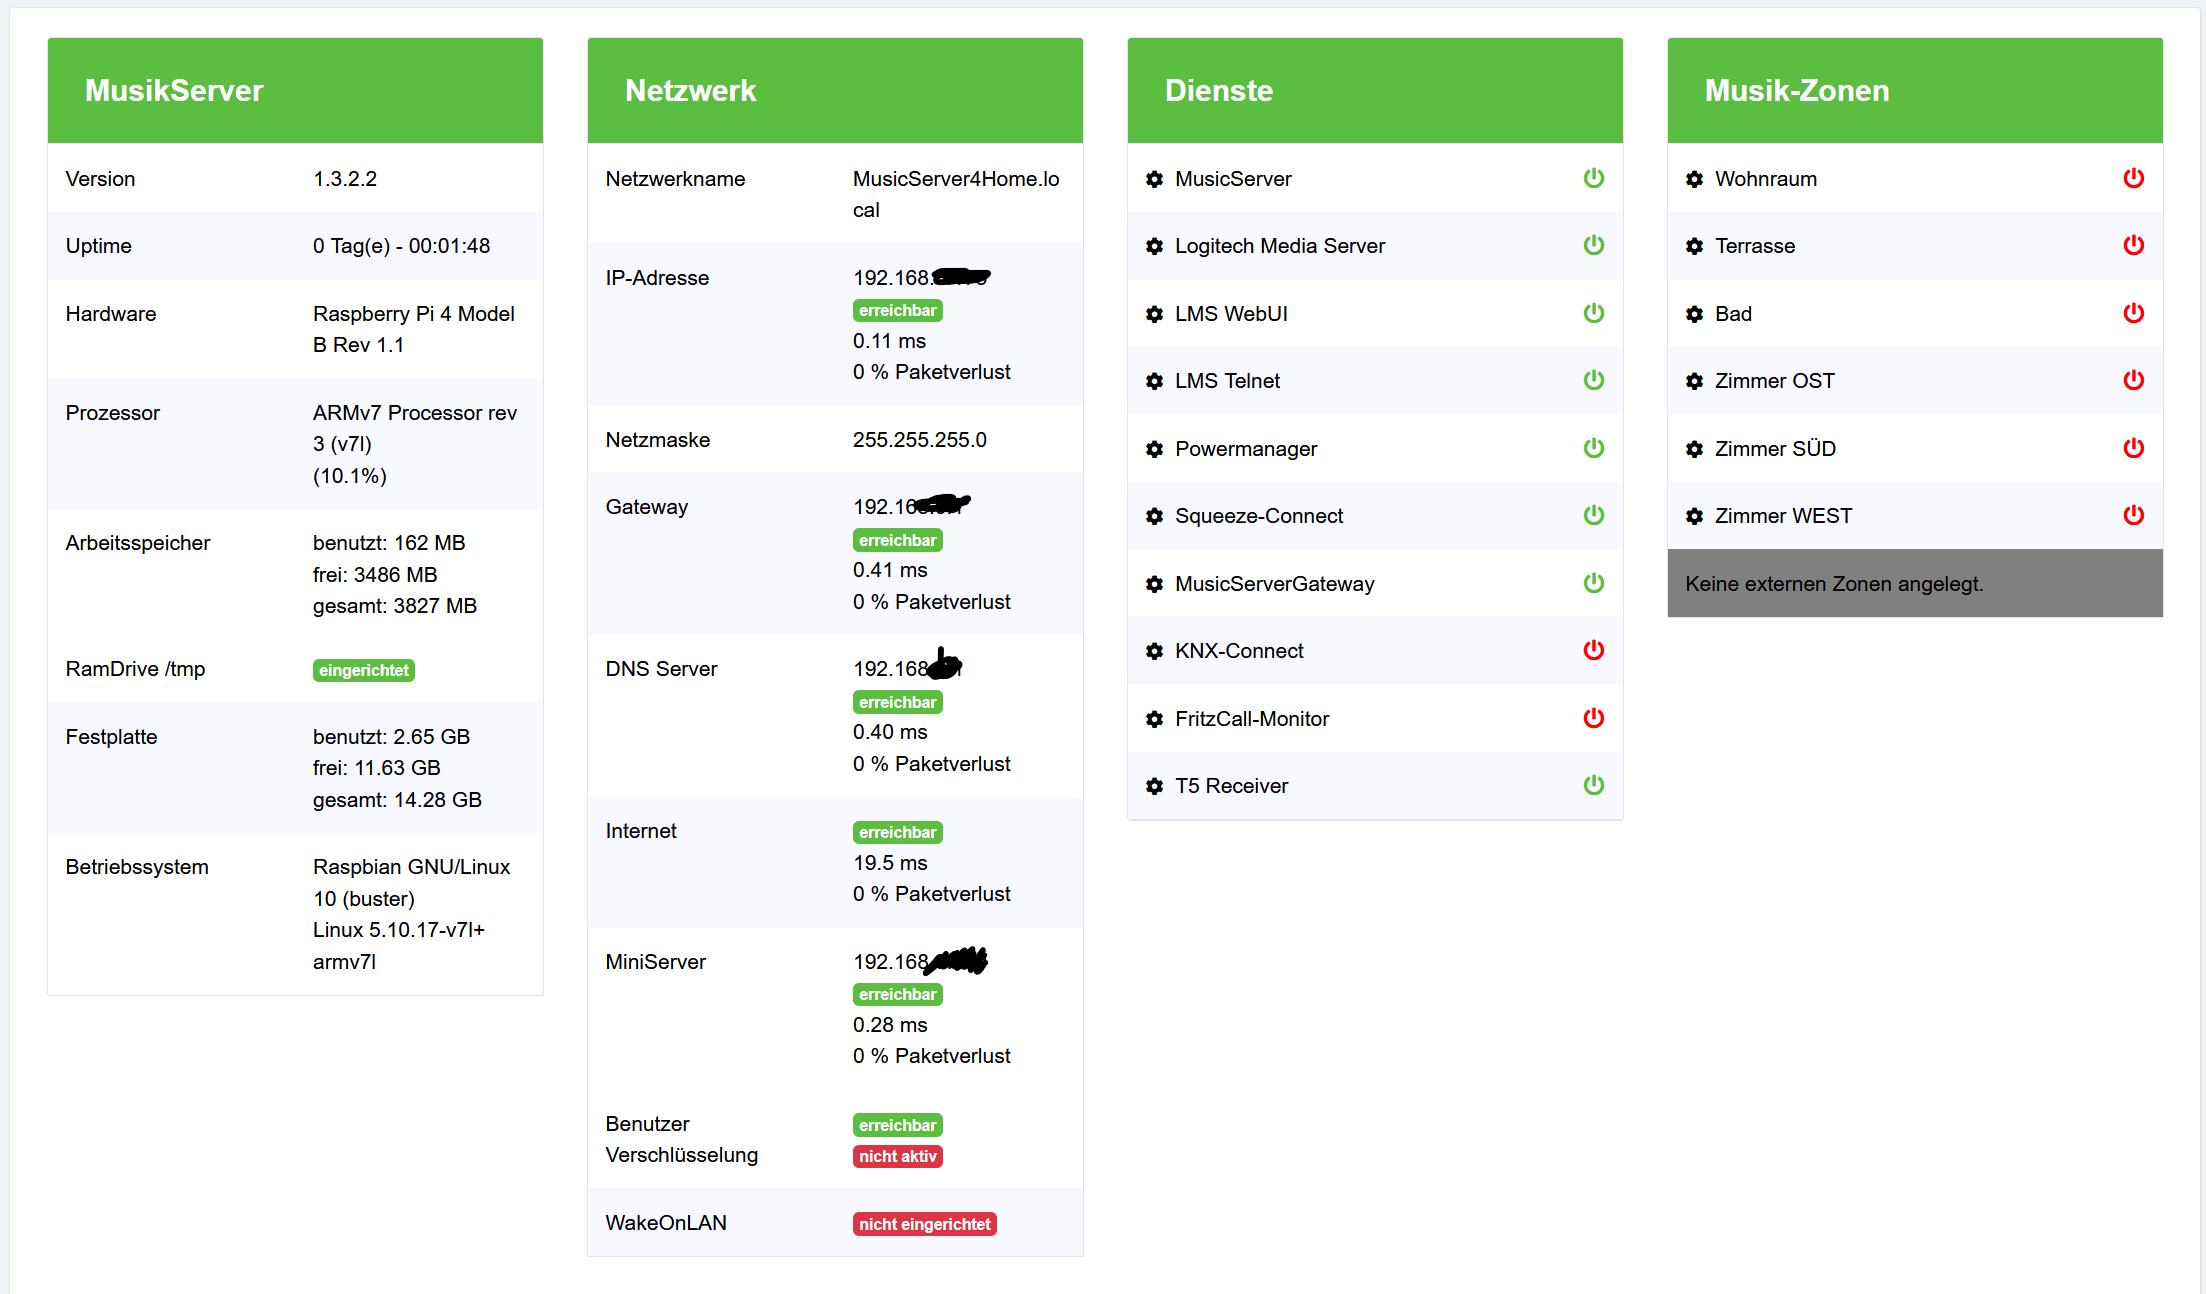This screenshot has height=1294, width=2206.
Task: Select the Zimmer SÜD zone name
Action: (x=1775, y=449)
